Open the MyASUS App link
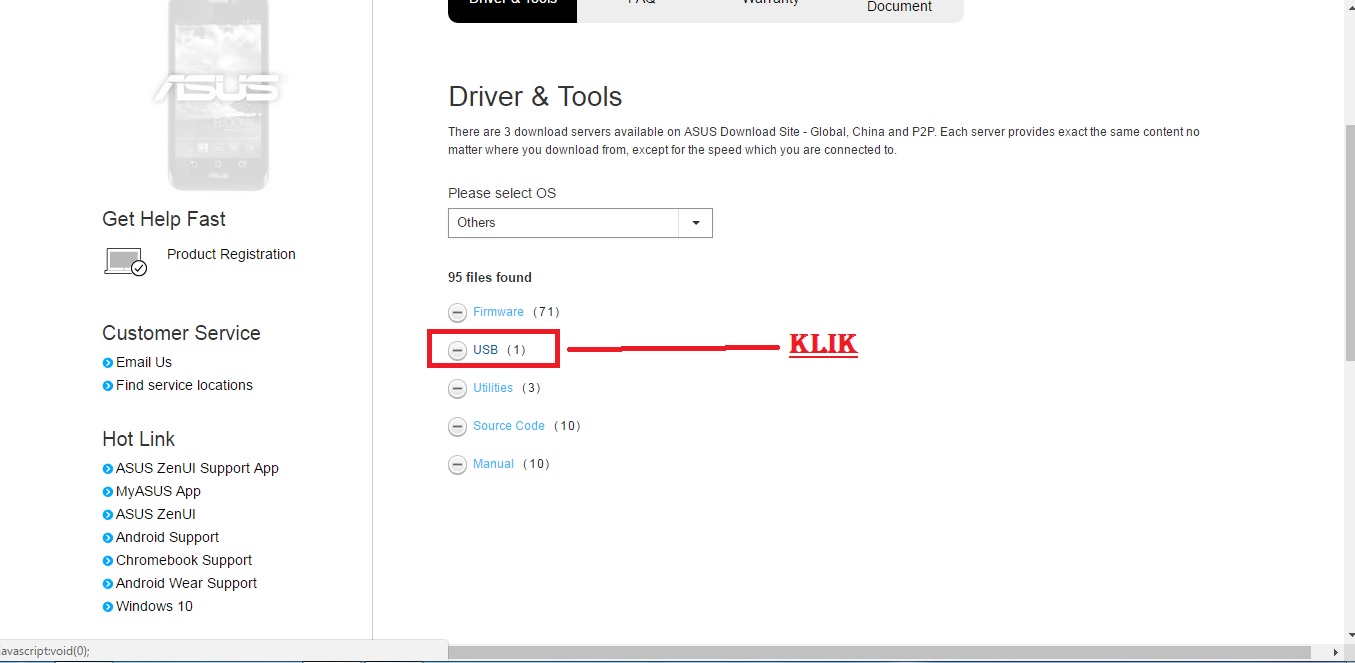1355x663 pixels. pos(158,491)
